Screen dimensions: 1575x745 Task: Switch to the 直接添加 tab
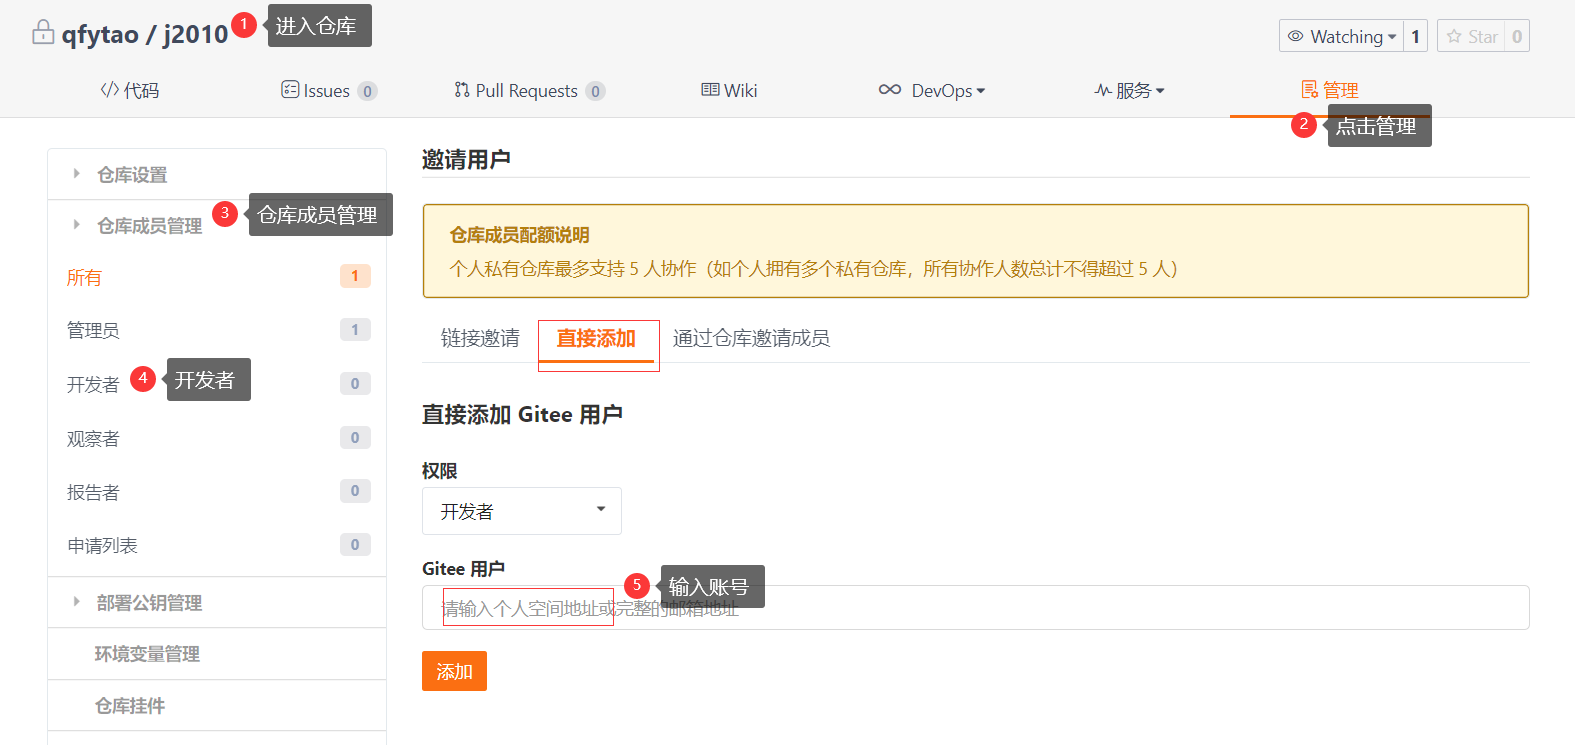click(597, 340)
